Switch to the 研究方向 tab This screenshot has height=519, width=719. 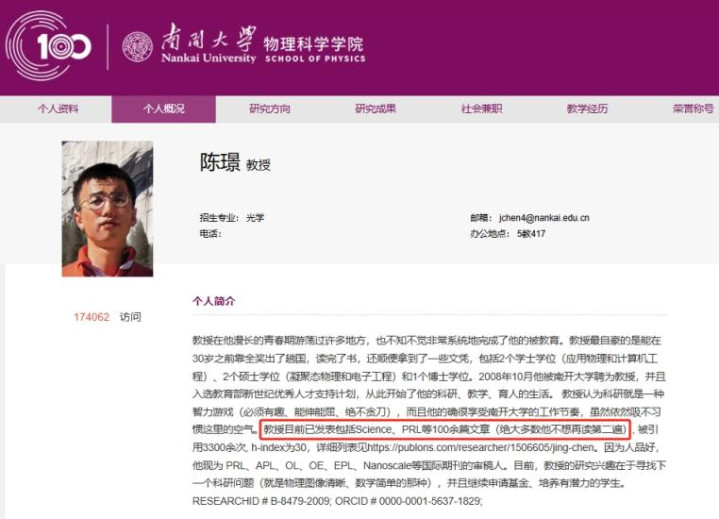270,109
